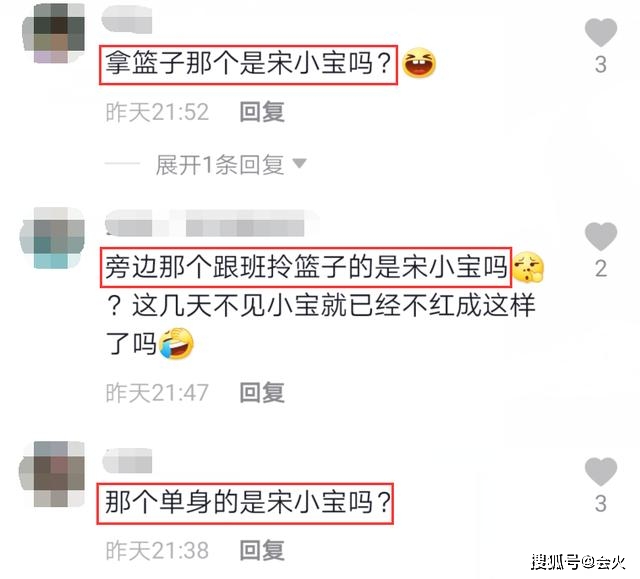Reply to the 那个单身的是宋小宝吗 comment
Image resolution: width=640 pixels, height=579 pixels.
tap(262, 550)
